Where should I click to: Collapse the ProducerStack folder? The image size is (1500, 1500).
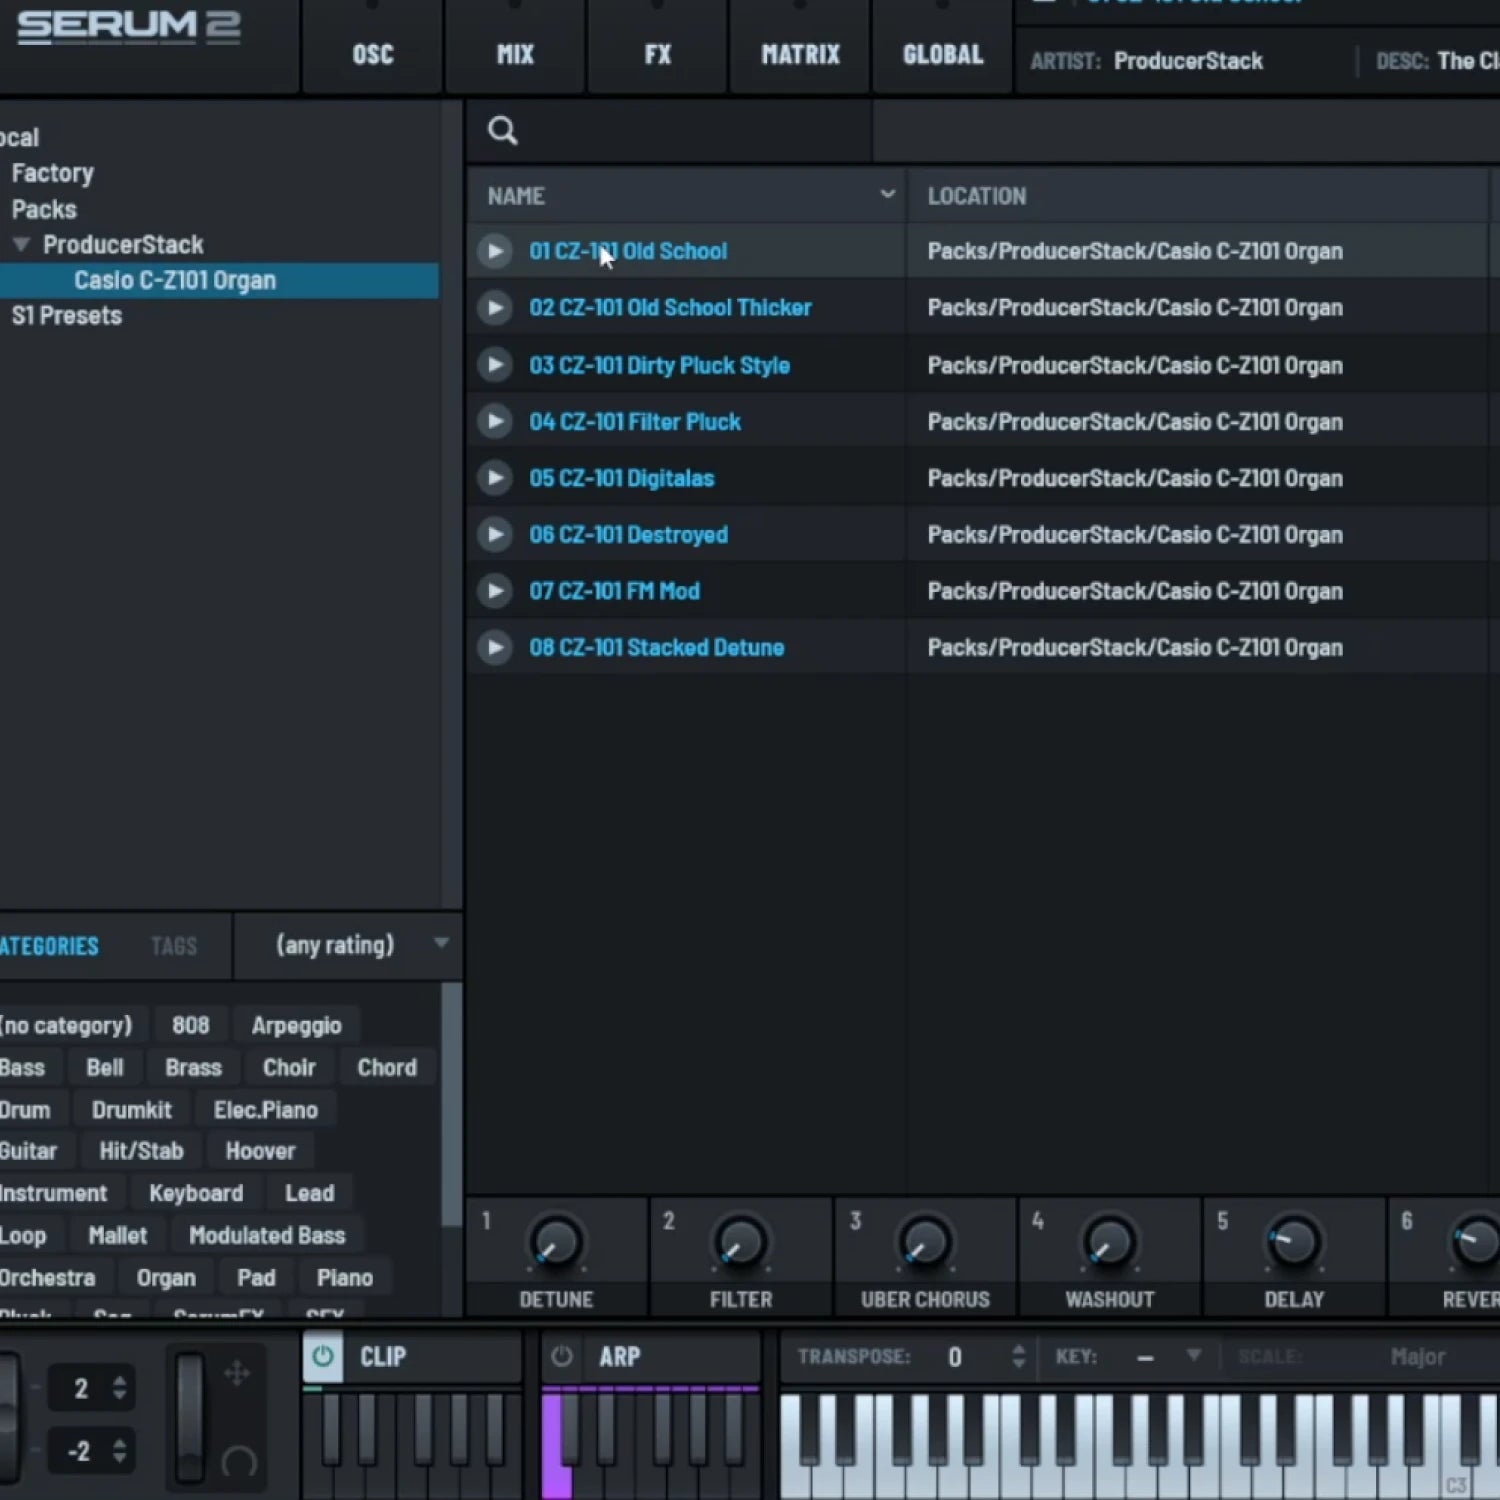point(21,244)
